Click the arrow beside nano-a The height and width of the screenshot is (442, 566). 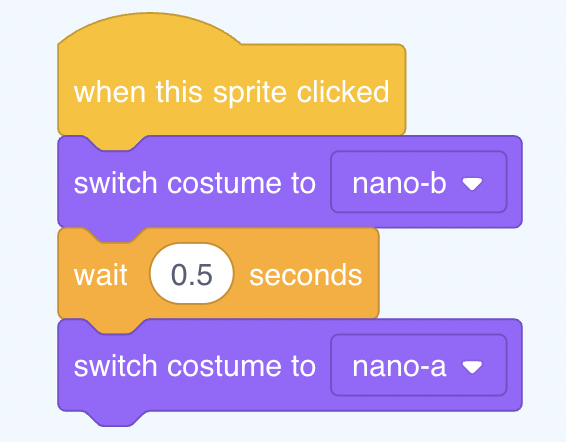pyautogui.click(x=472, y=367)
